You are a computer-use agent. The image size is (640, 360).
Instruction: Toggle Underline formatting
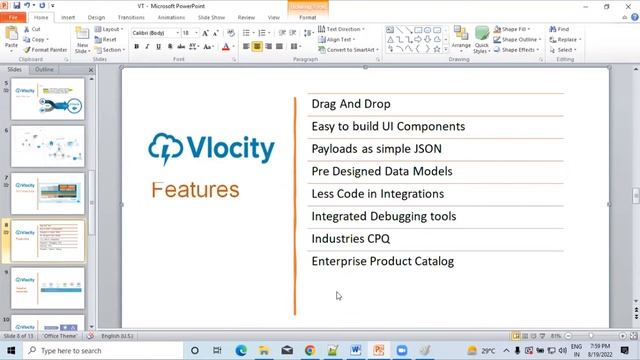158,47
